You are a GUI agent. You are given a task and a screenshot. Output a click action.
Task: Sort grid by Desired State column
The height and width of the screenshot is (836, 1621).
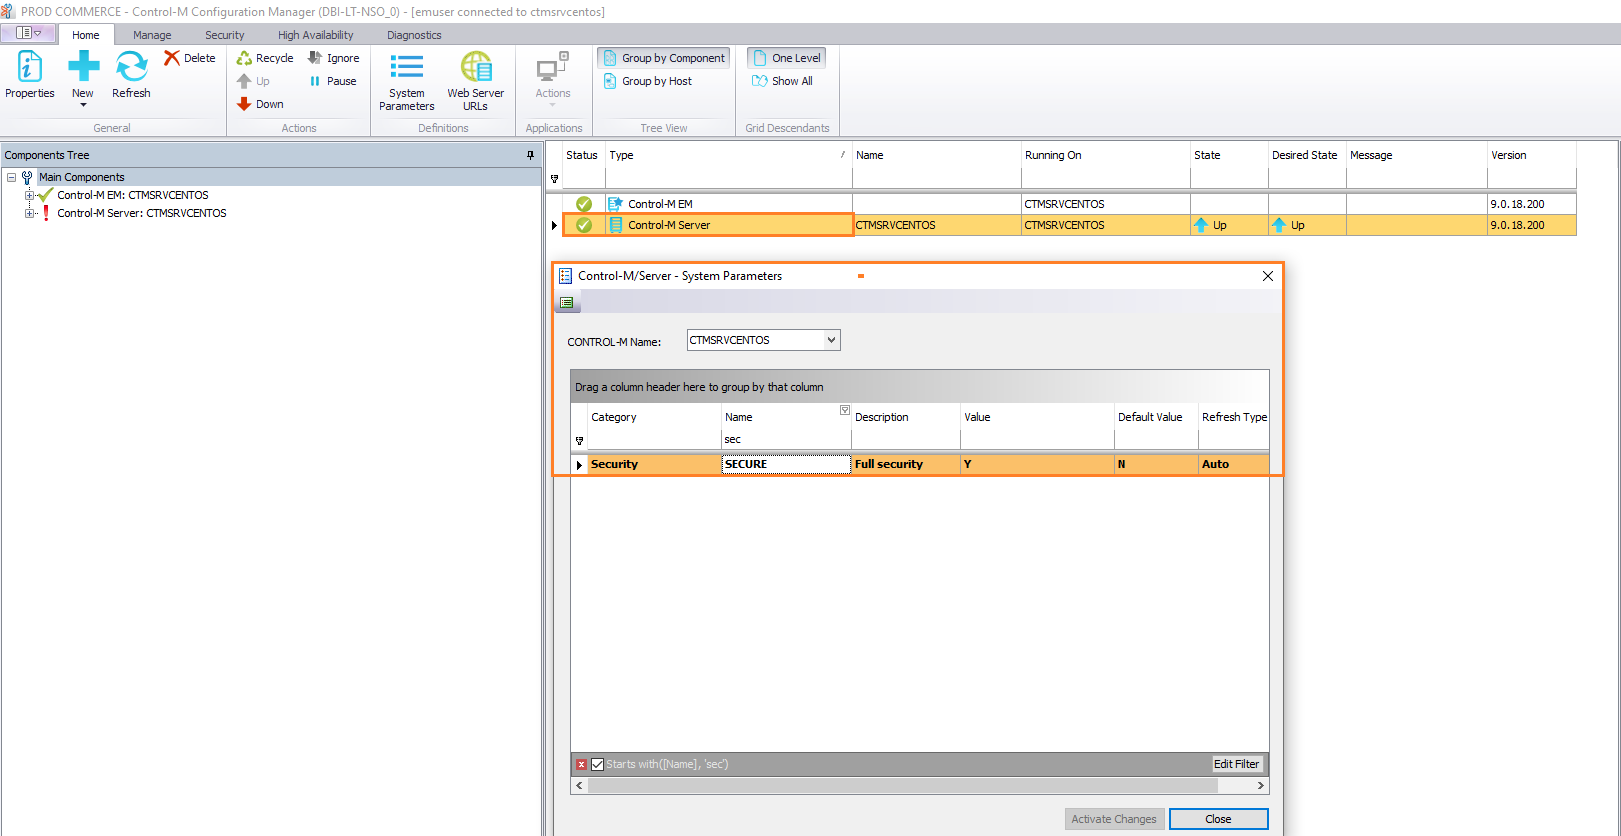coord(1306,155)
